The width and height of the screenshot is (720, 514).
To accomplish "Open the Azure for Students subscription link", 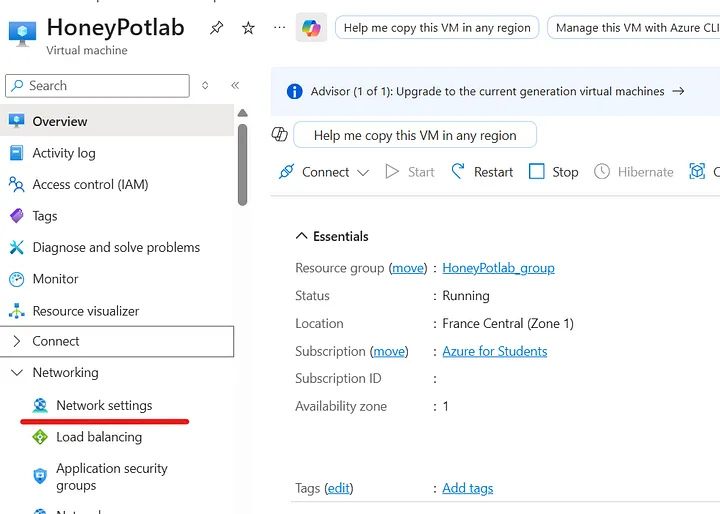I will pyautogui.click(x=495, y=351).
